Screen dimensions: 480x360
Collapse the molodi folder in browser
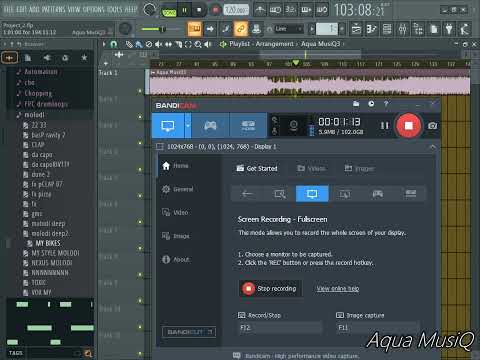click(31, 115)
